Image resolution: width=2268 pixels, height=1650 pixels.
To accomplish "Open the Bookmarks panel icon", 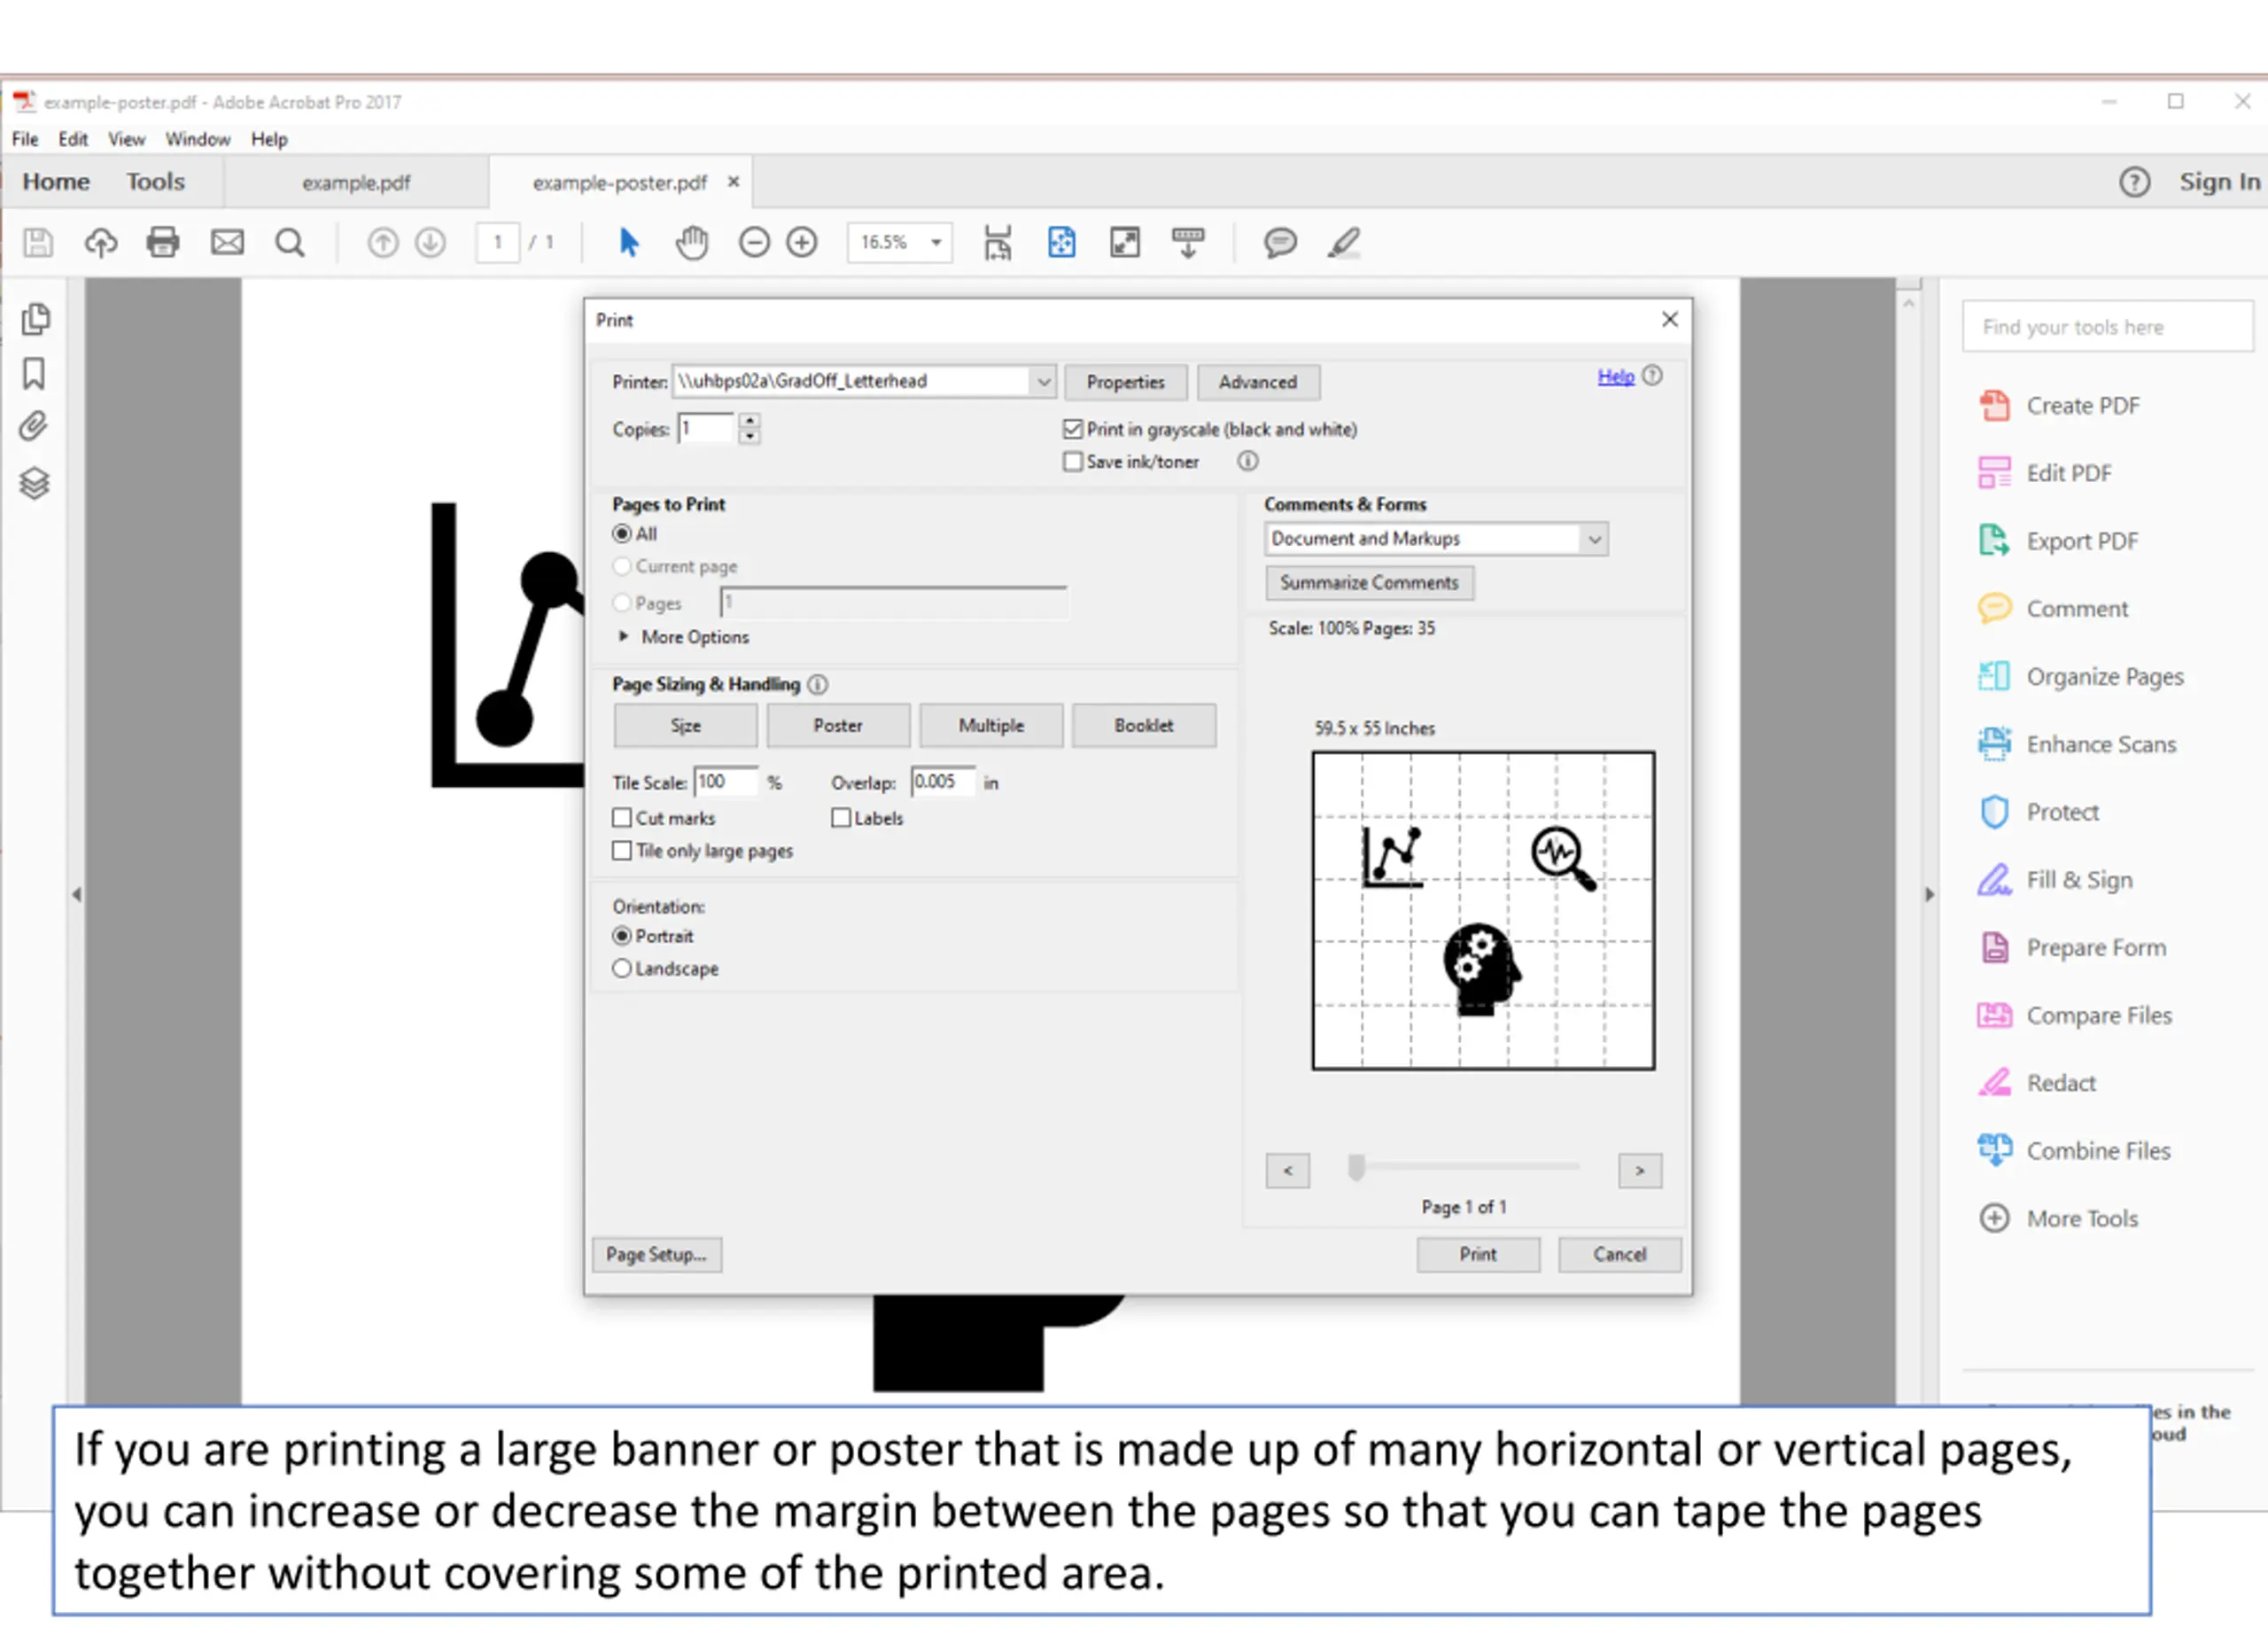I will tap(34, 374).
